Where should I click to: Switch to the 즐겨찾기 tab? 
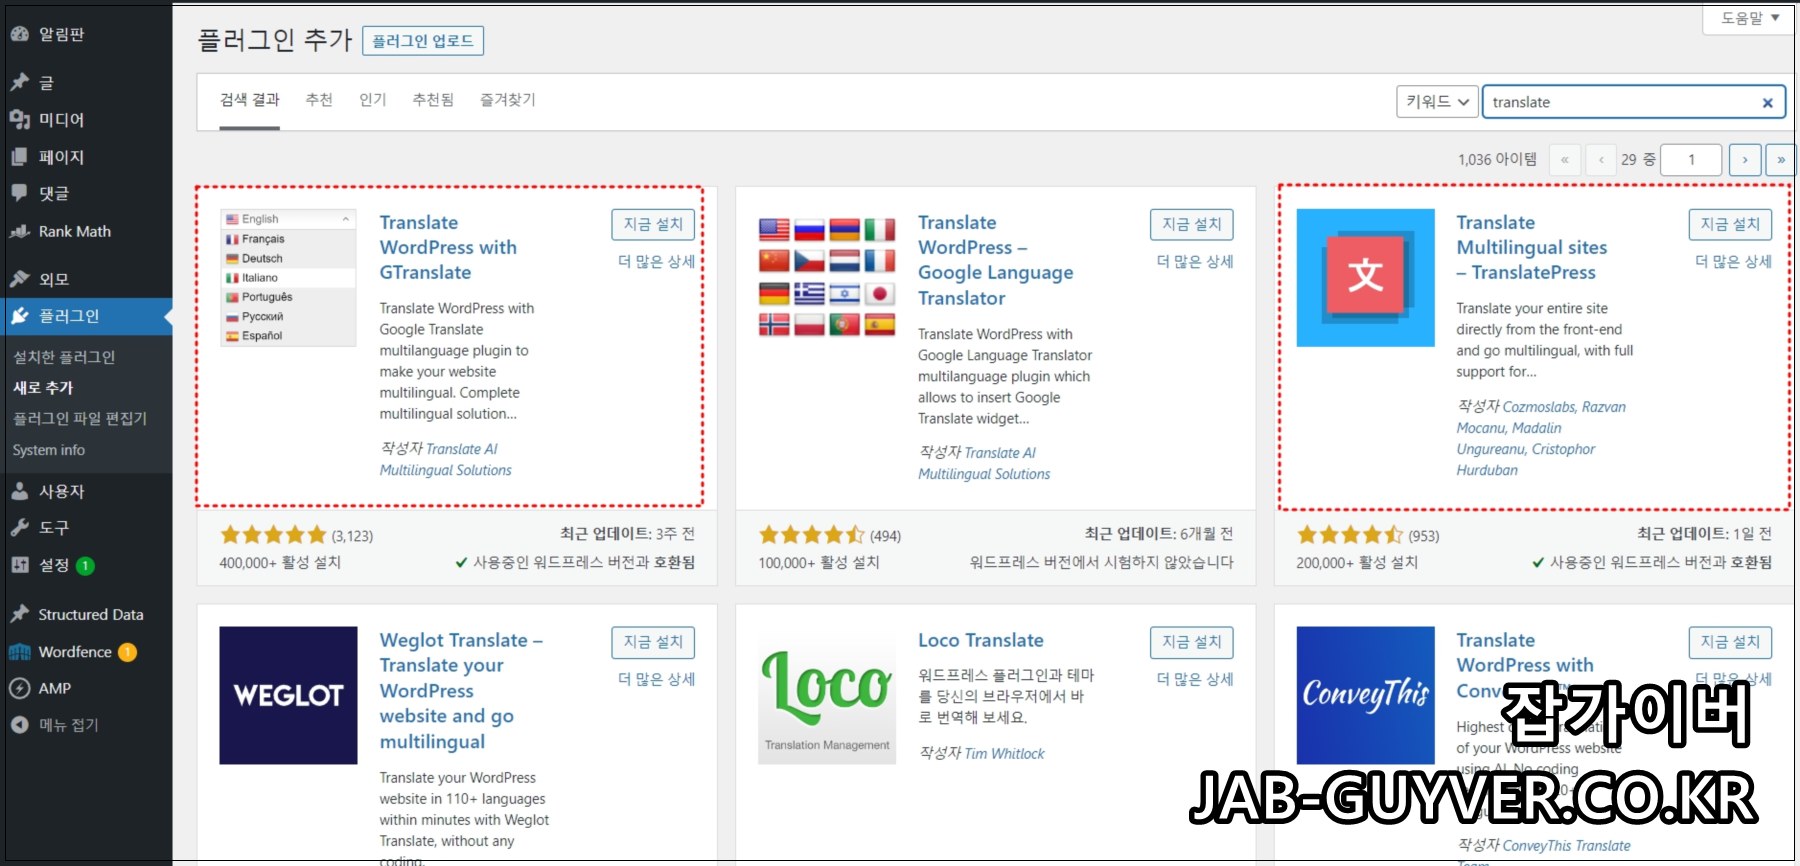point(508,100)
